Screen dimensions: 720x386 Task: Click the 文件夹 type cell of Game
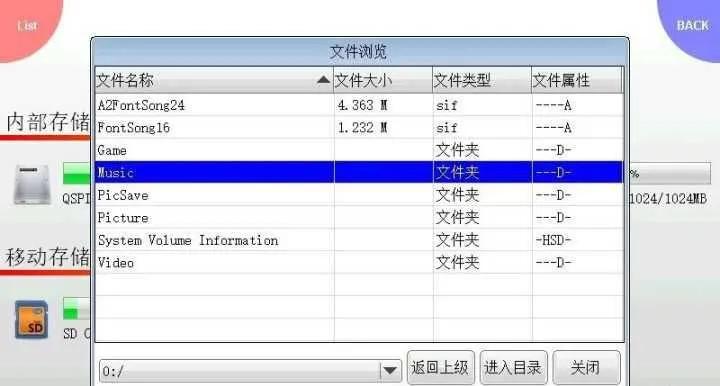[483, 150]
